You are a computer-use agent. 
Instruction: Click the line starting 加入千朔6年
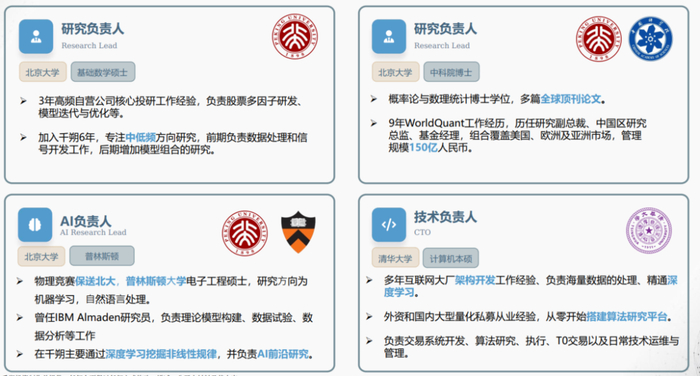click(173, 137)
